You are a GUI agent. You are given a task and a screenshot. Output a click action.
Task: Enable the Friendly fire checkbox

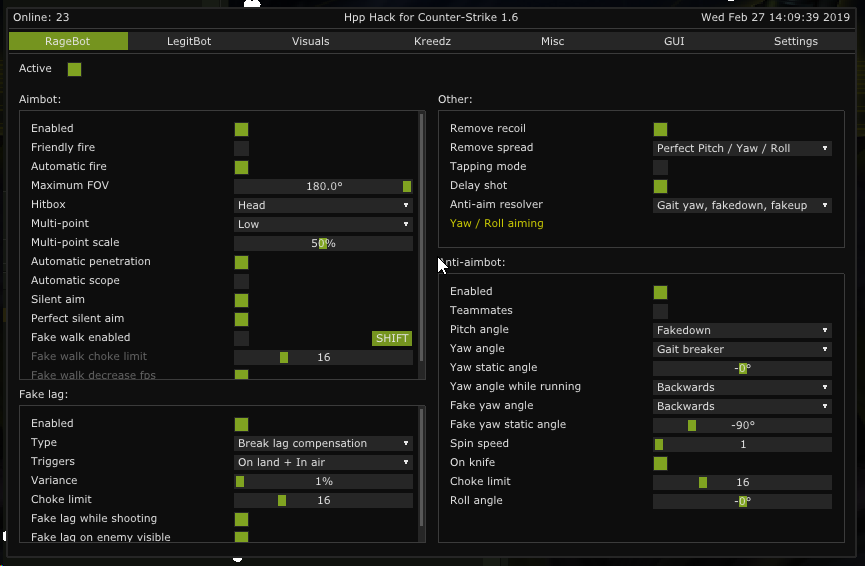click(241, 148)
